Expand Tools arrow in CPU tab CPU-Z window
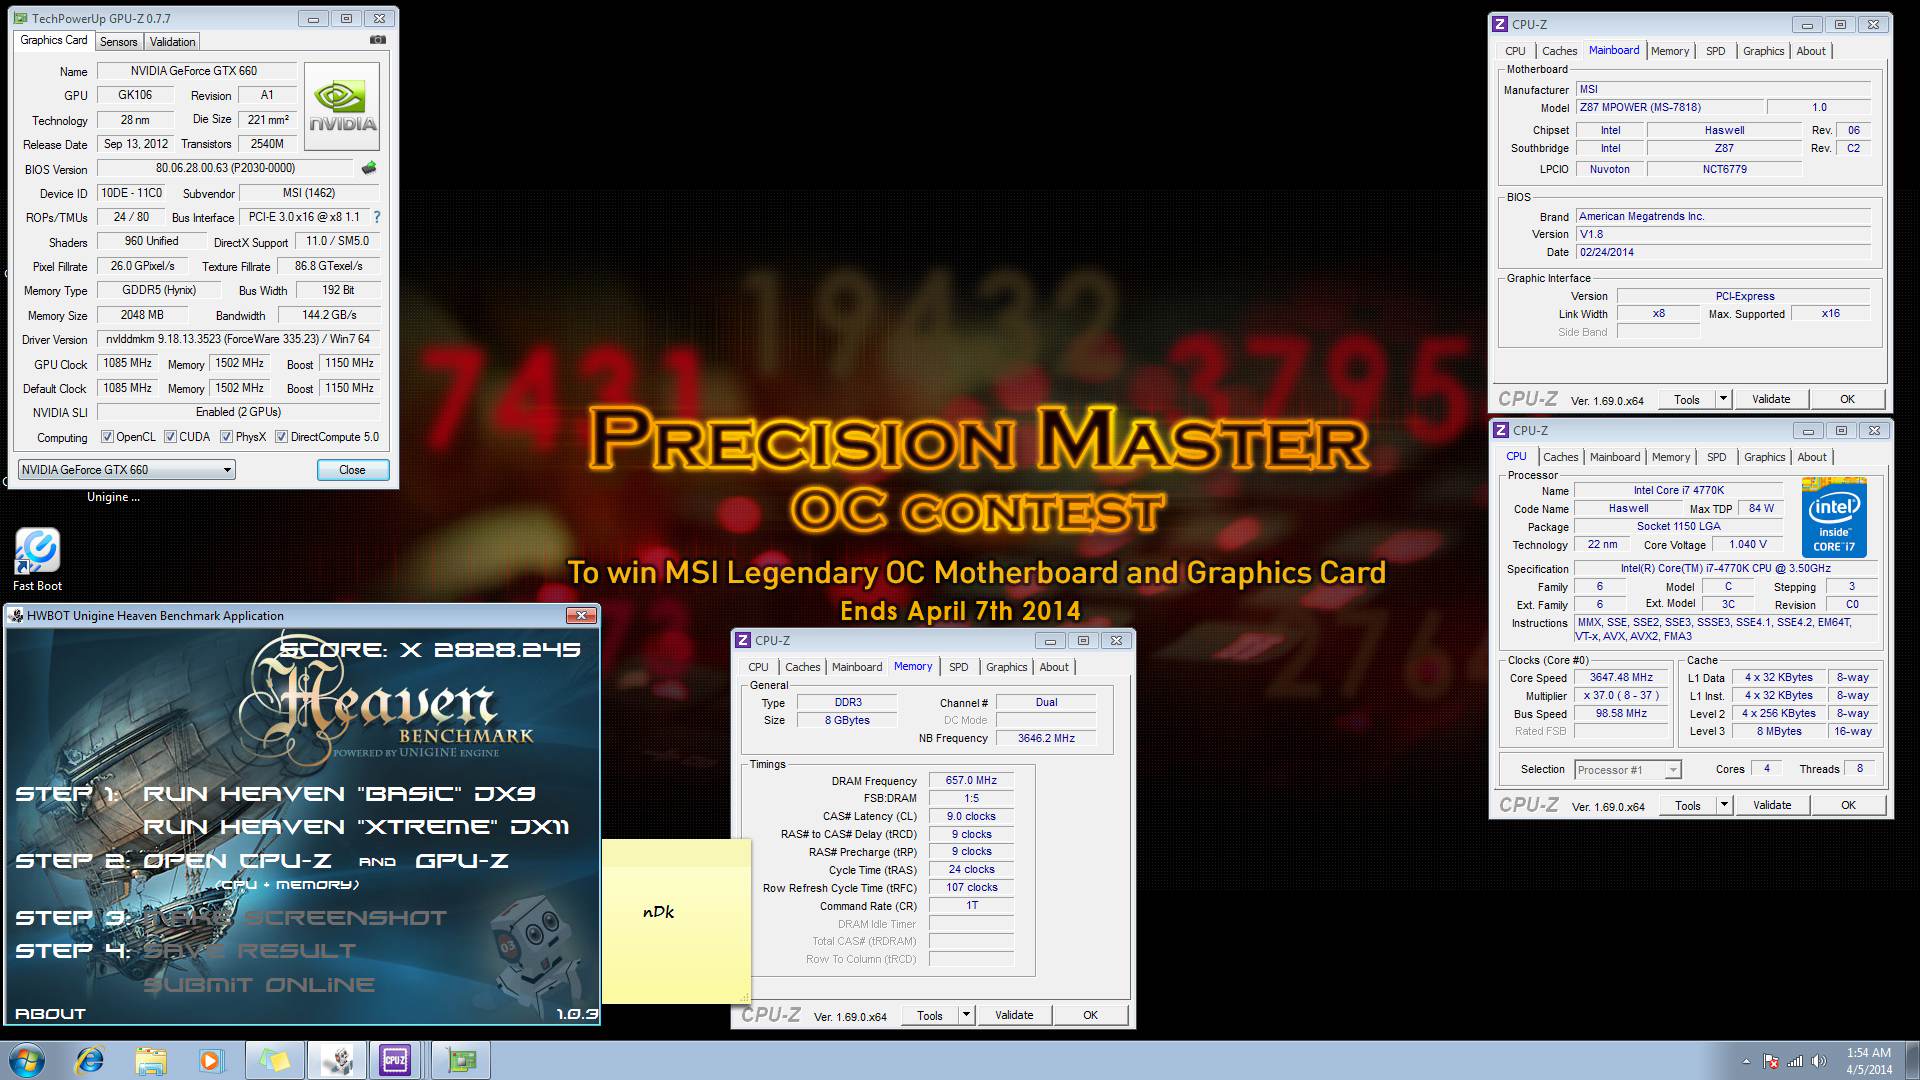Viewport: 1920px width, 1080px height. point(1724,805)
